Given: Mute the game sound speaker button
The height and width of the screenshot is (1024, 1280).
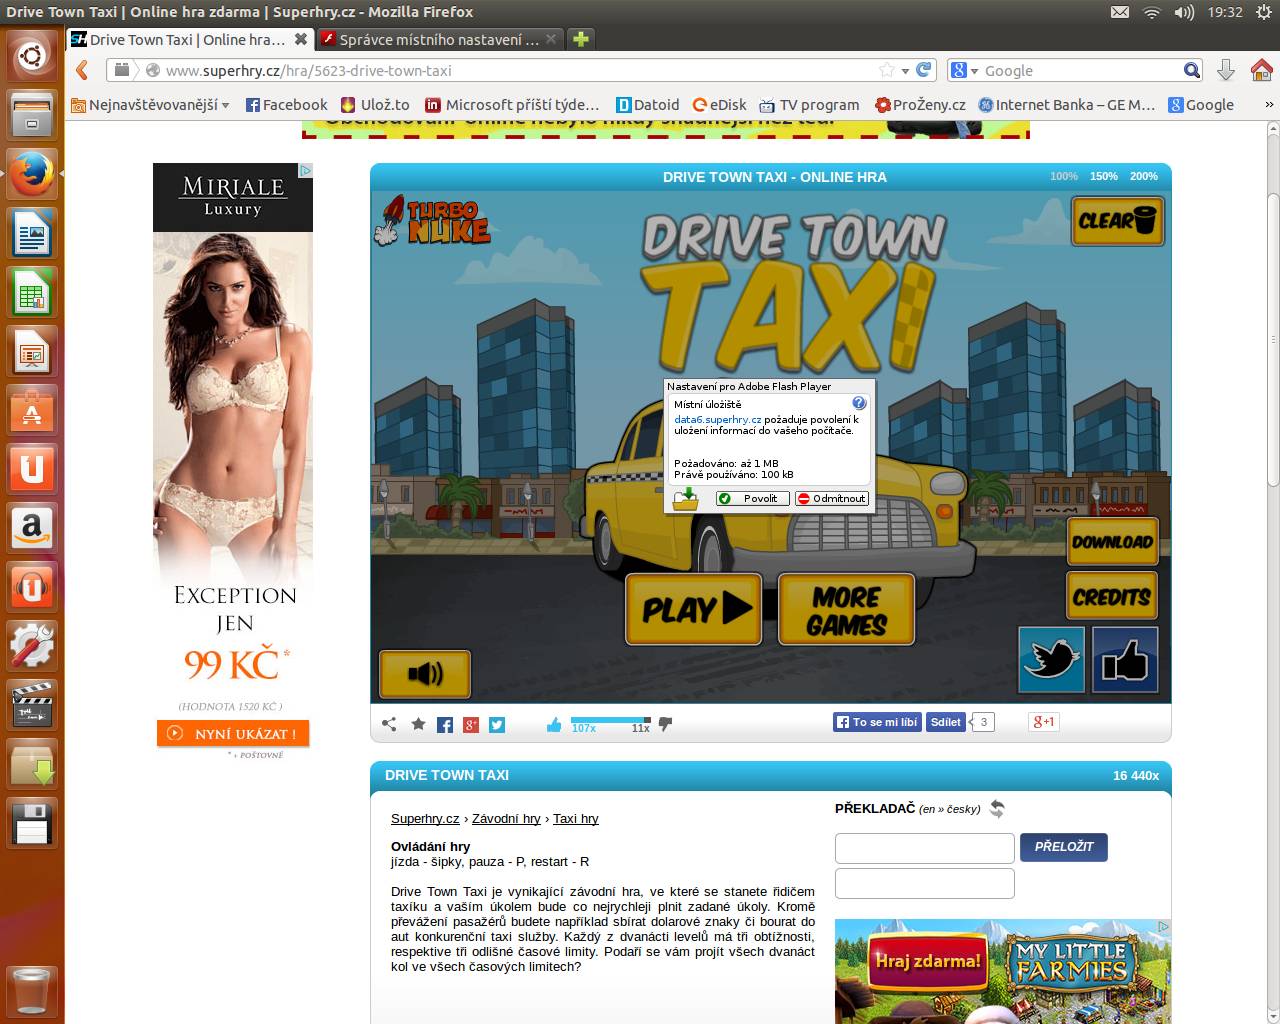Looking at the screenshot, I should pos(425,674).
